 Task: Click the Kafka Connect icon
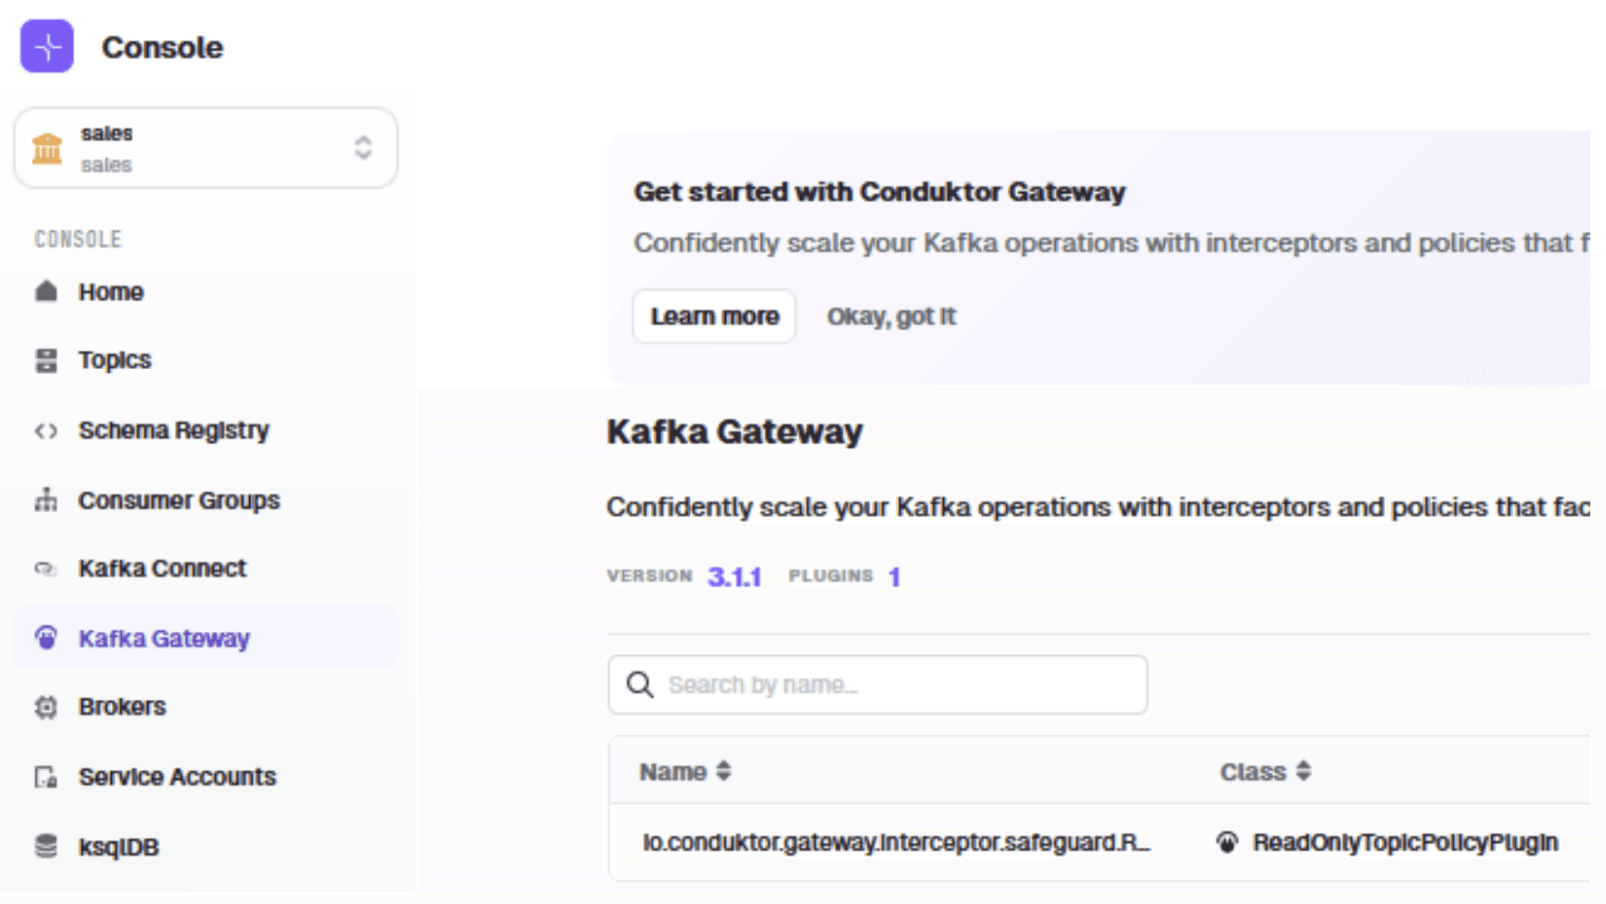46,569
